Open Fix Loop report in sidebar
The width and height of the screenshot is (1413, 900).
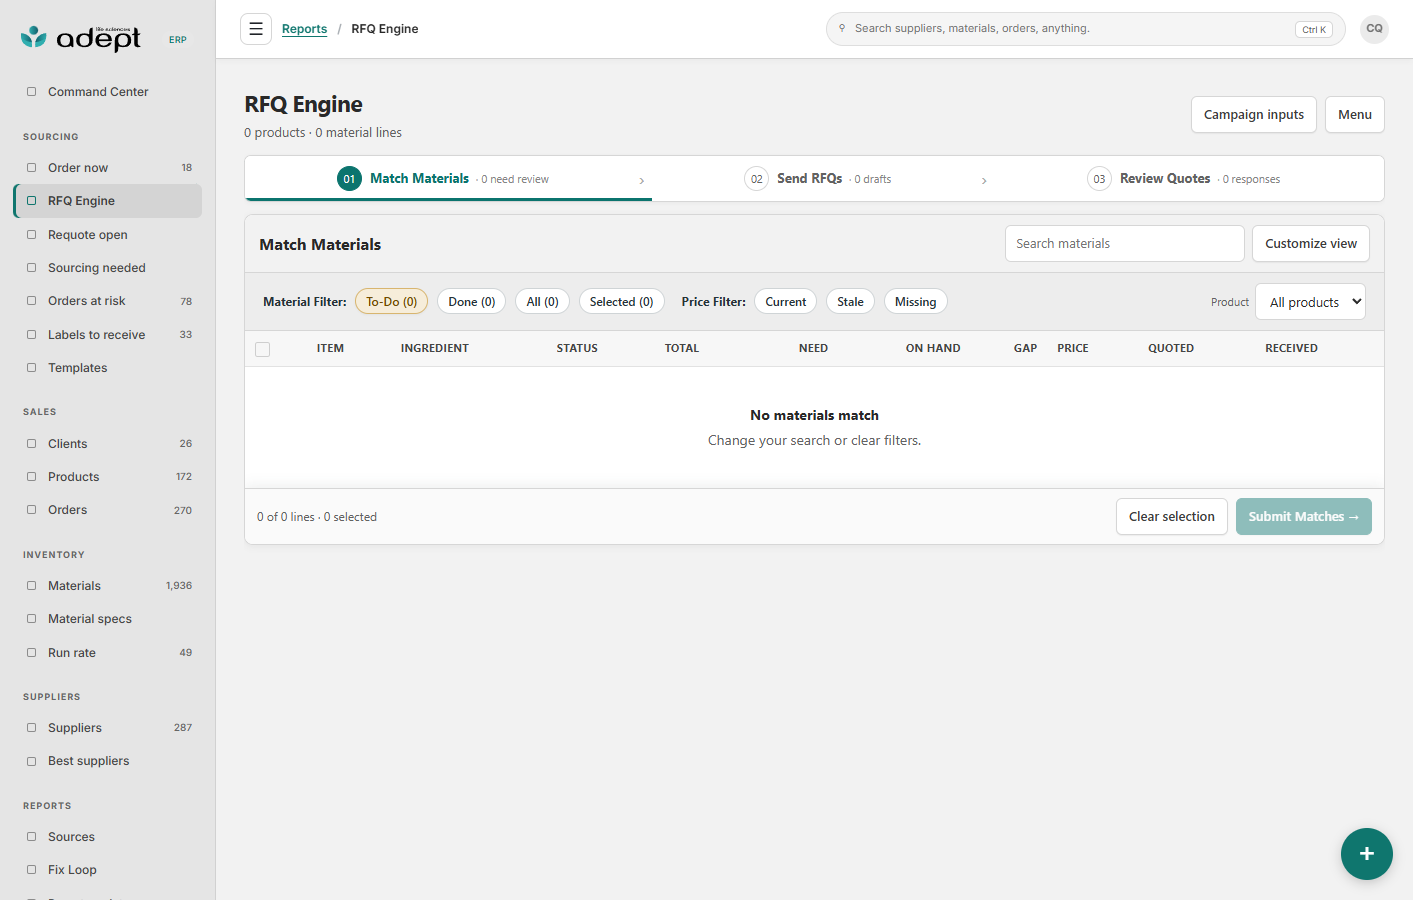coord(108,870)
